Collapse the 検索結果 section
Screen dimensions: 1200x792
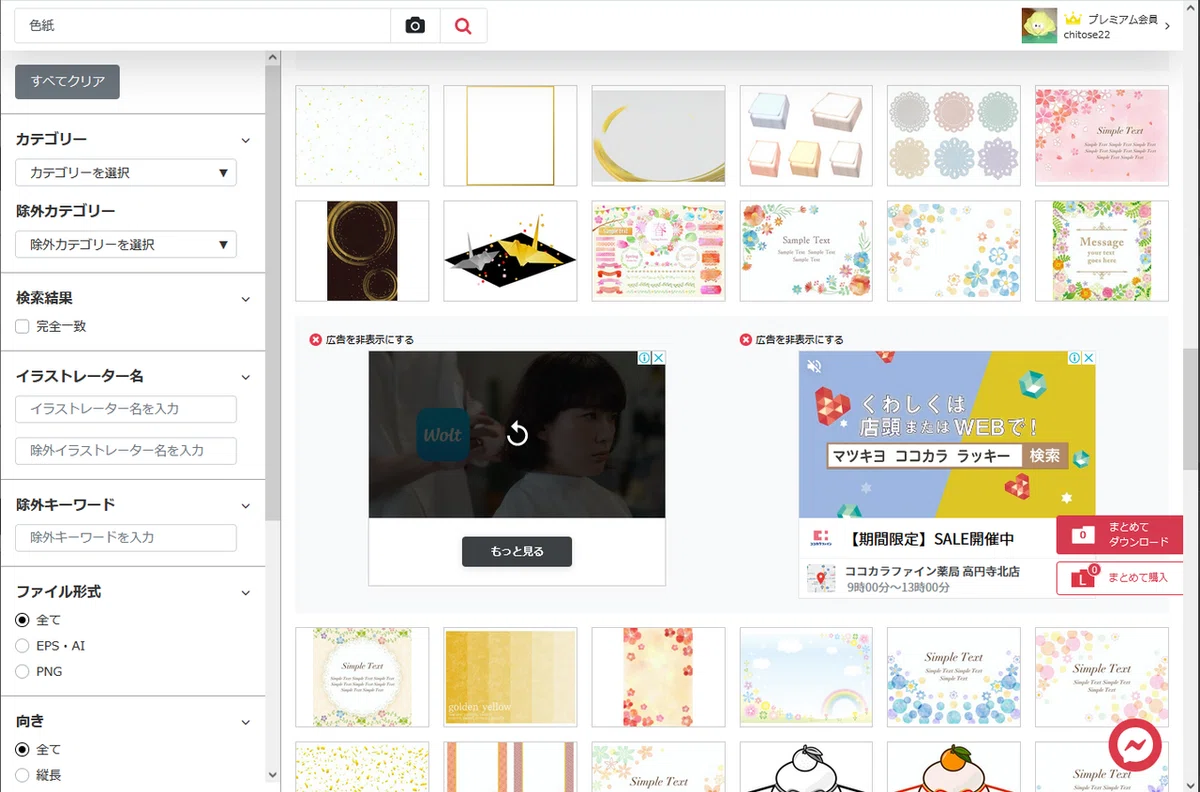[x=246, y=298]
